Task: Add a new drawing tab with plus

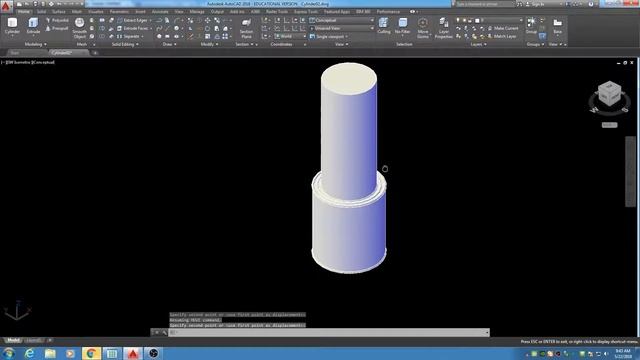Action: pos(95,53)
